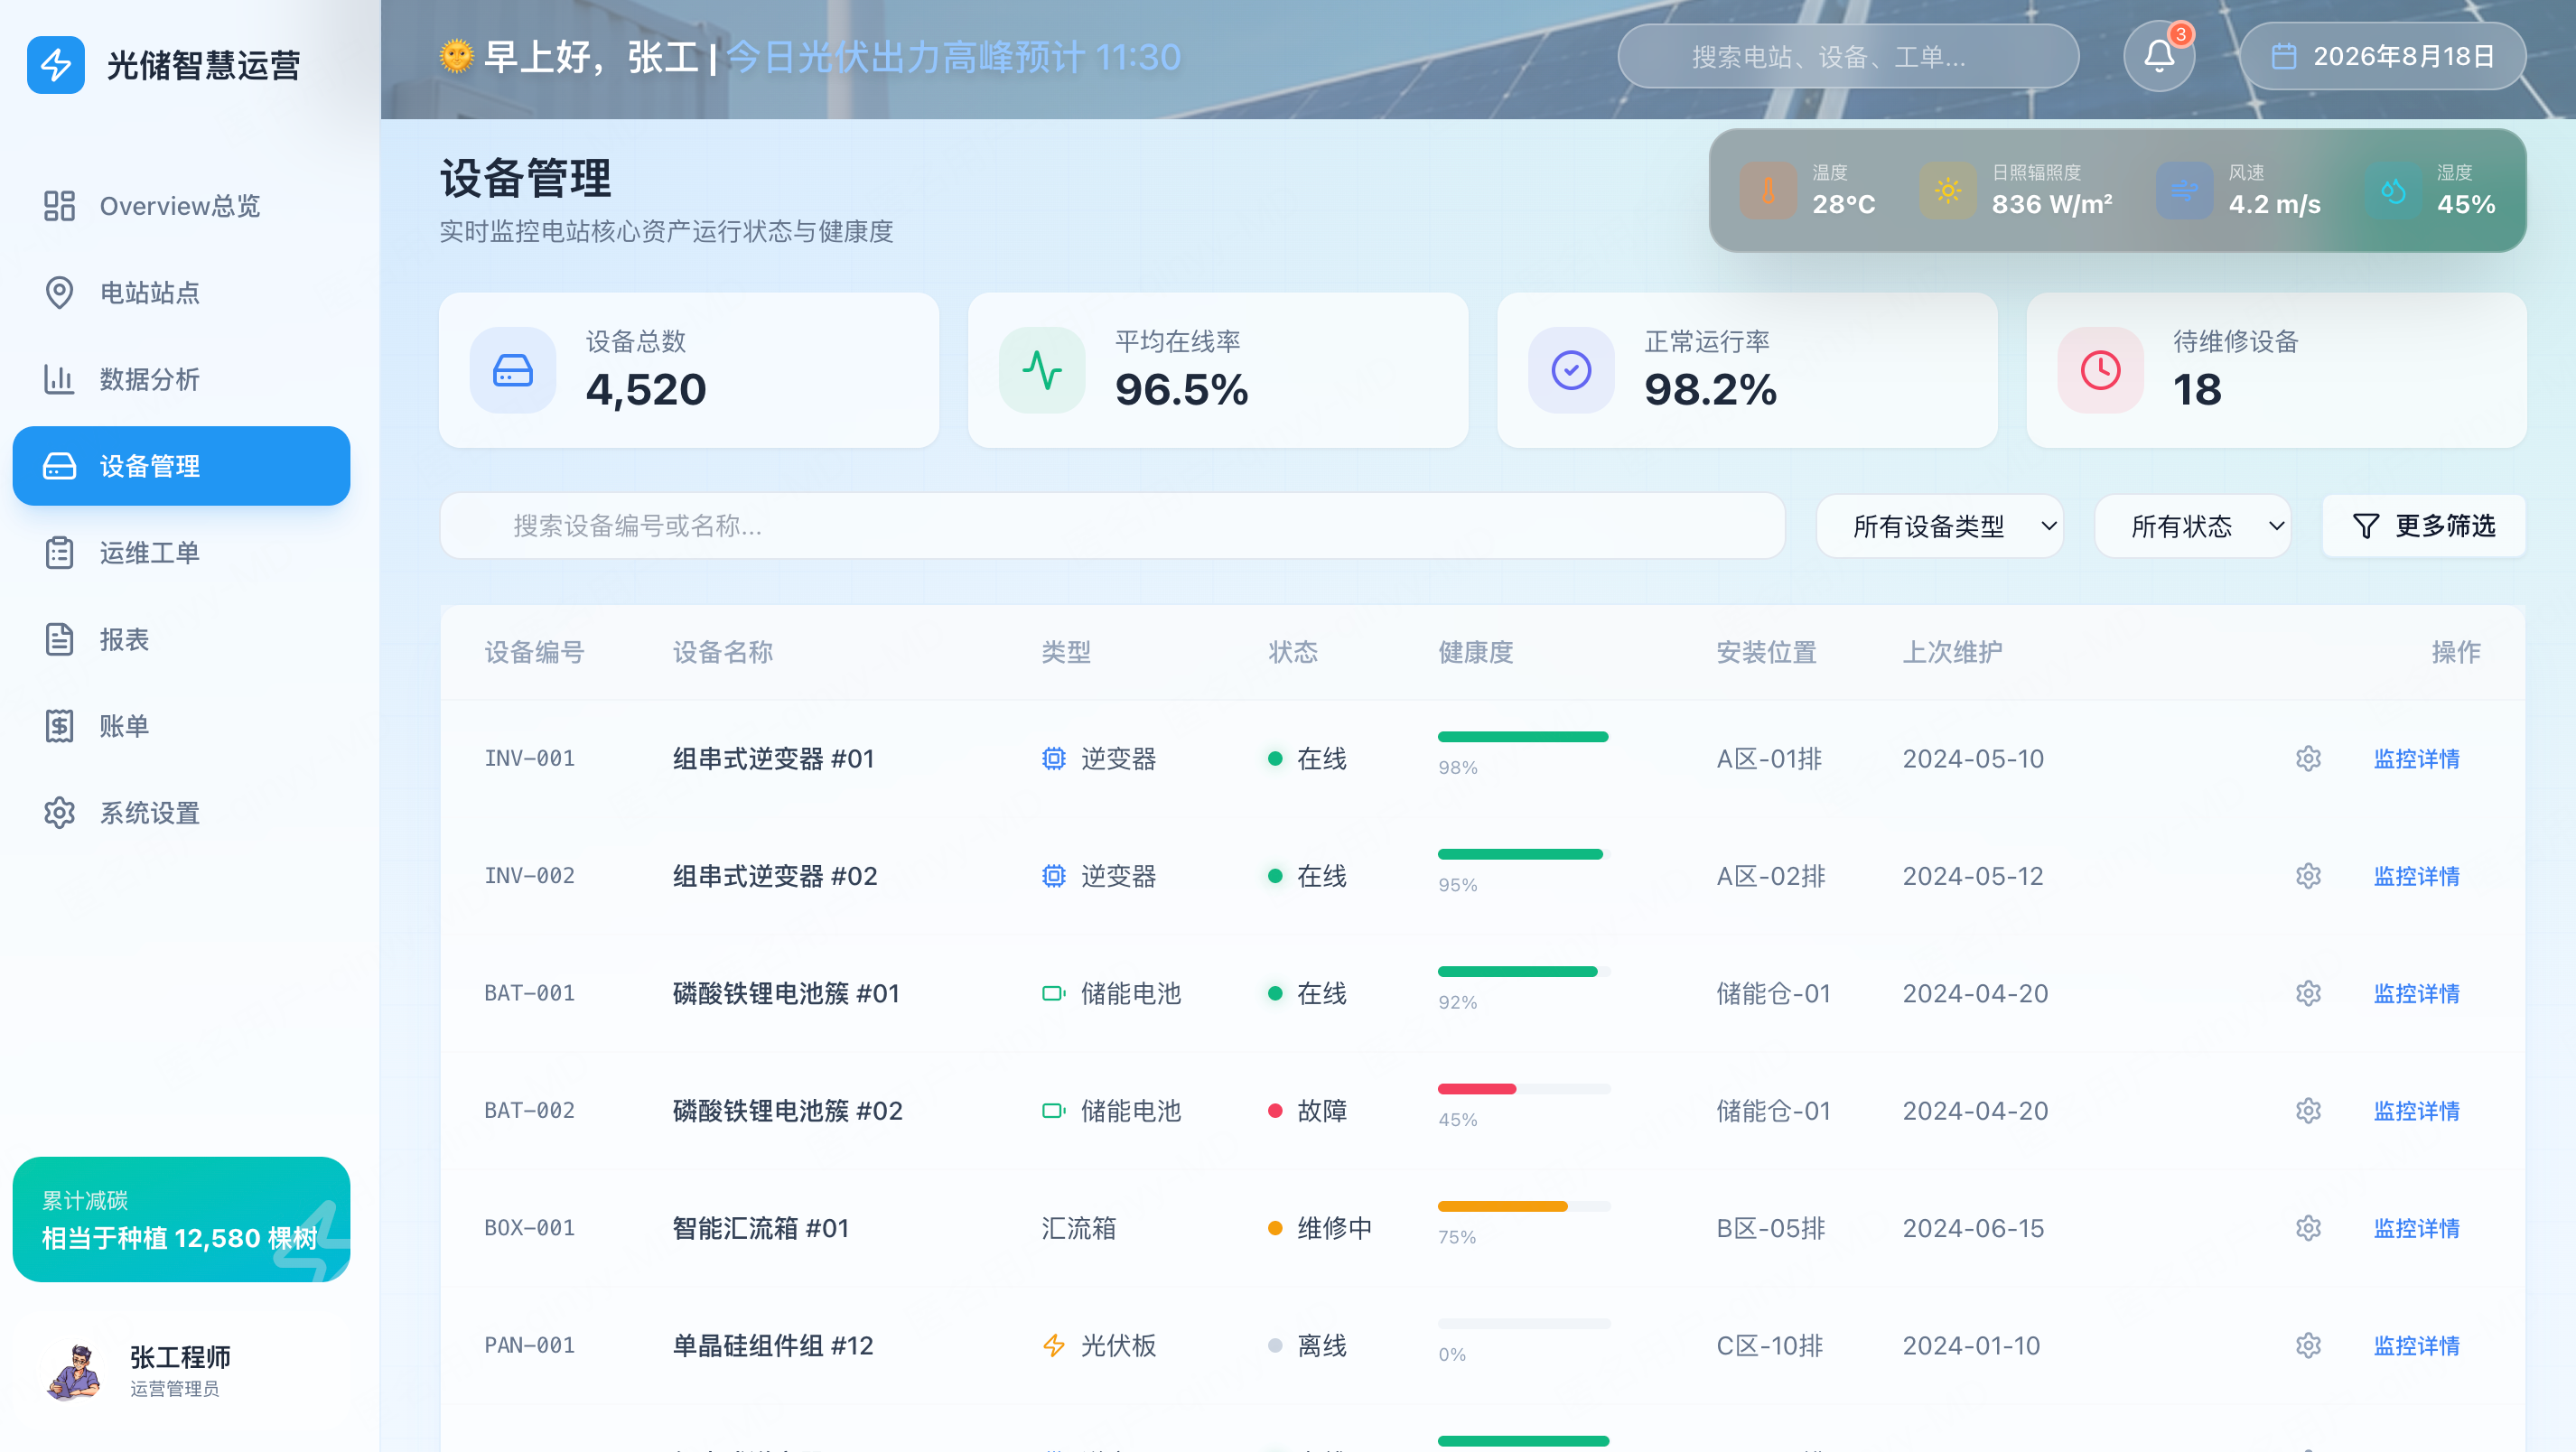Click the top search field 搜索电站、设备、工单
The height and width of the screenshot is (1452, 2576).
pos(1848,57)
